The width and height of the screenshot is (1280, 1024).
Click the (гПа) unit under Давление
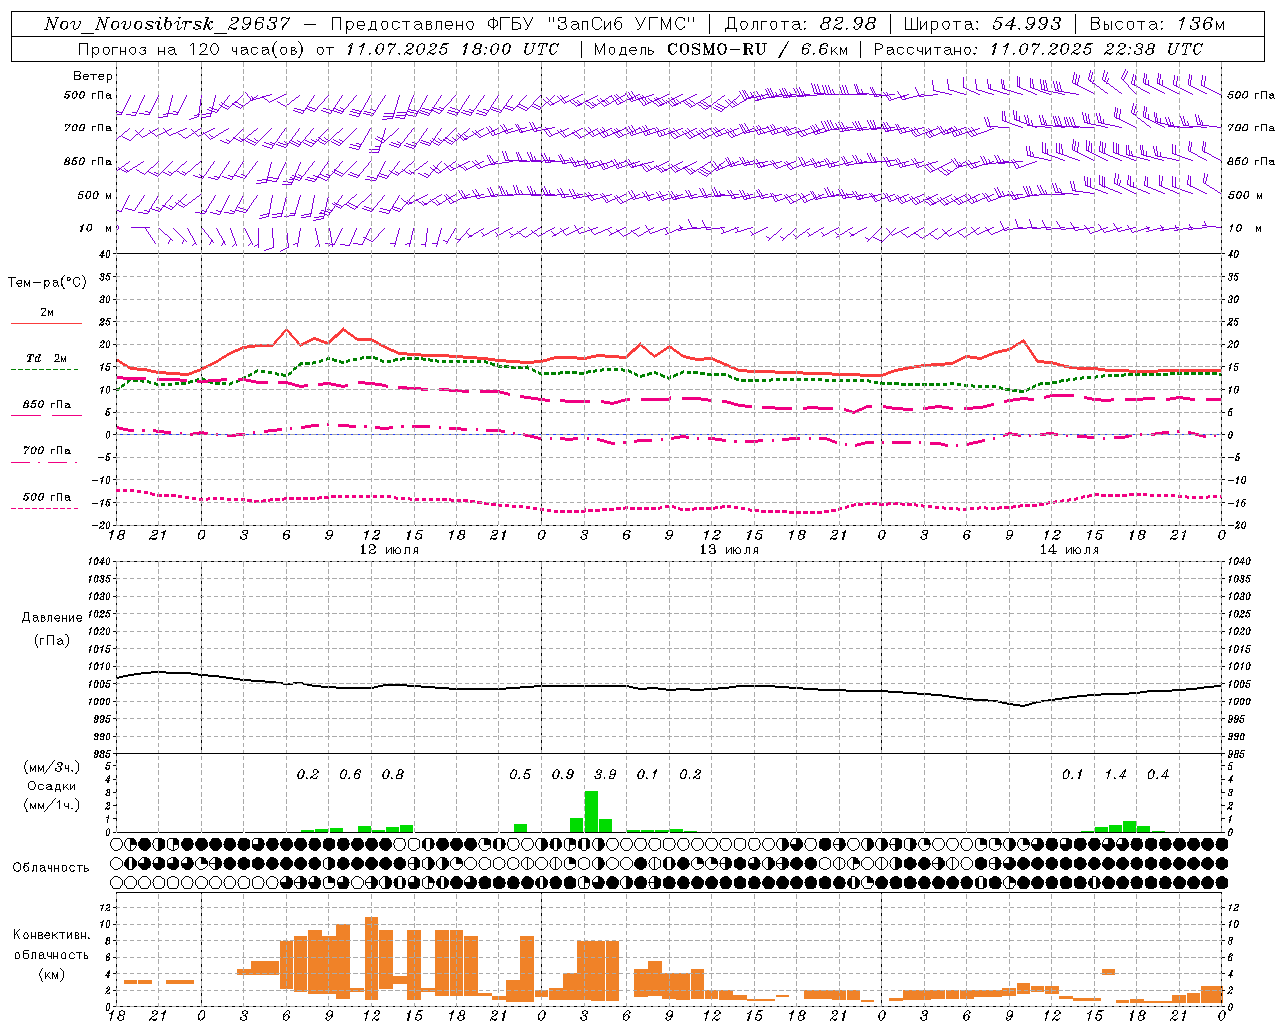pyautogui.click(x=52, y=640)
